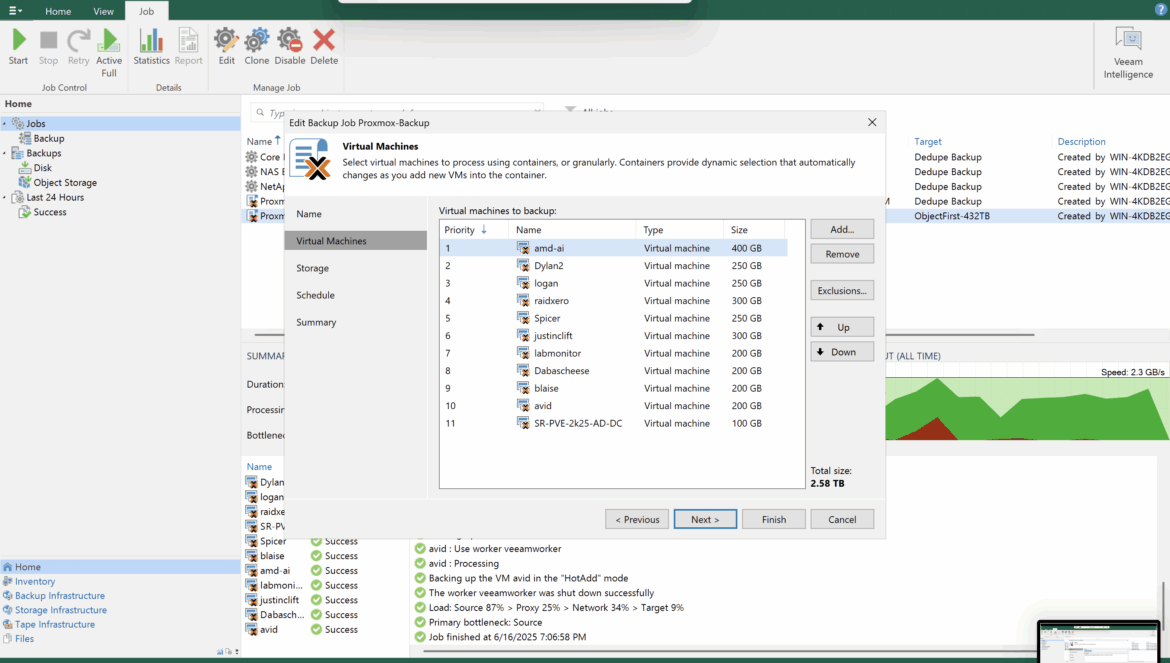Disable the selected job

pos(290,46)
